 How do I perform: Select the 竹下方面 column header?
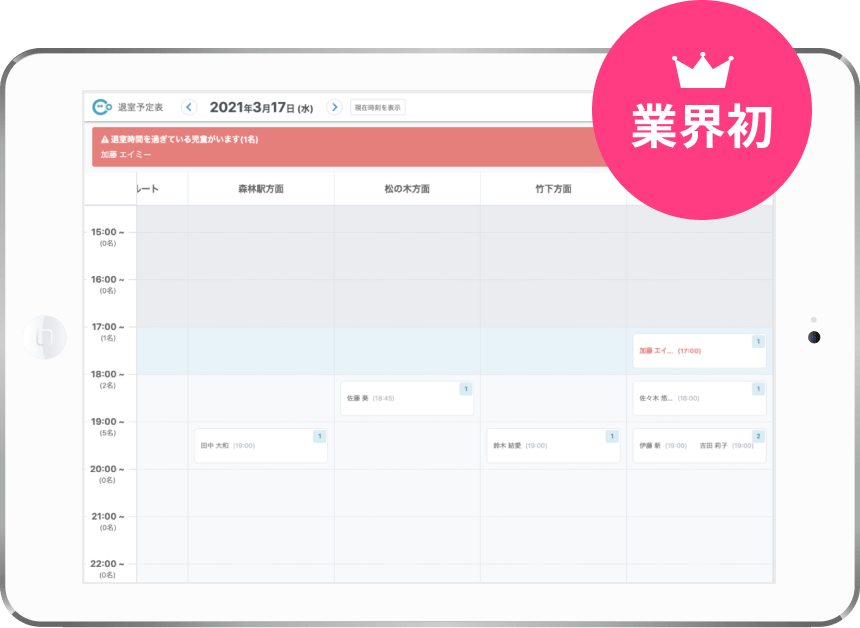[553, 189]
